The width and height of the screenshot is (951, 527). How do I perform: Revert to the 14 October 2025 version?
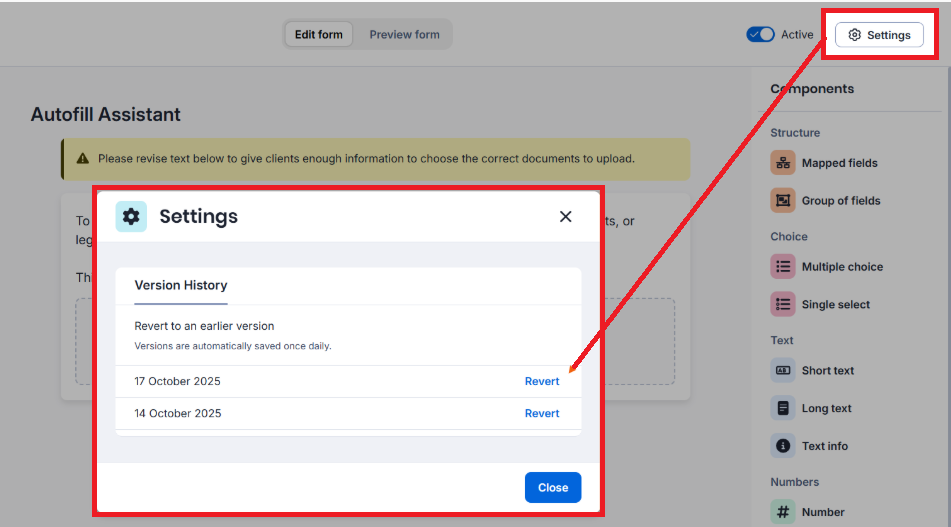pyautogui.click(x=542, y=413)
